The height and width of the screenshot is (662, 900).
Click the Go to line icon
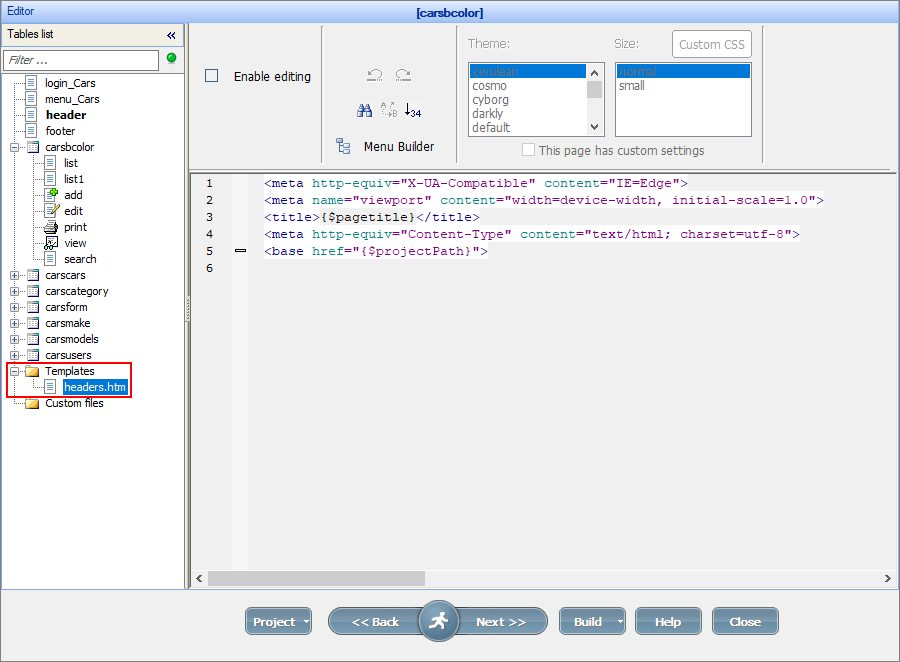tap(412, 111)
